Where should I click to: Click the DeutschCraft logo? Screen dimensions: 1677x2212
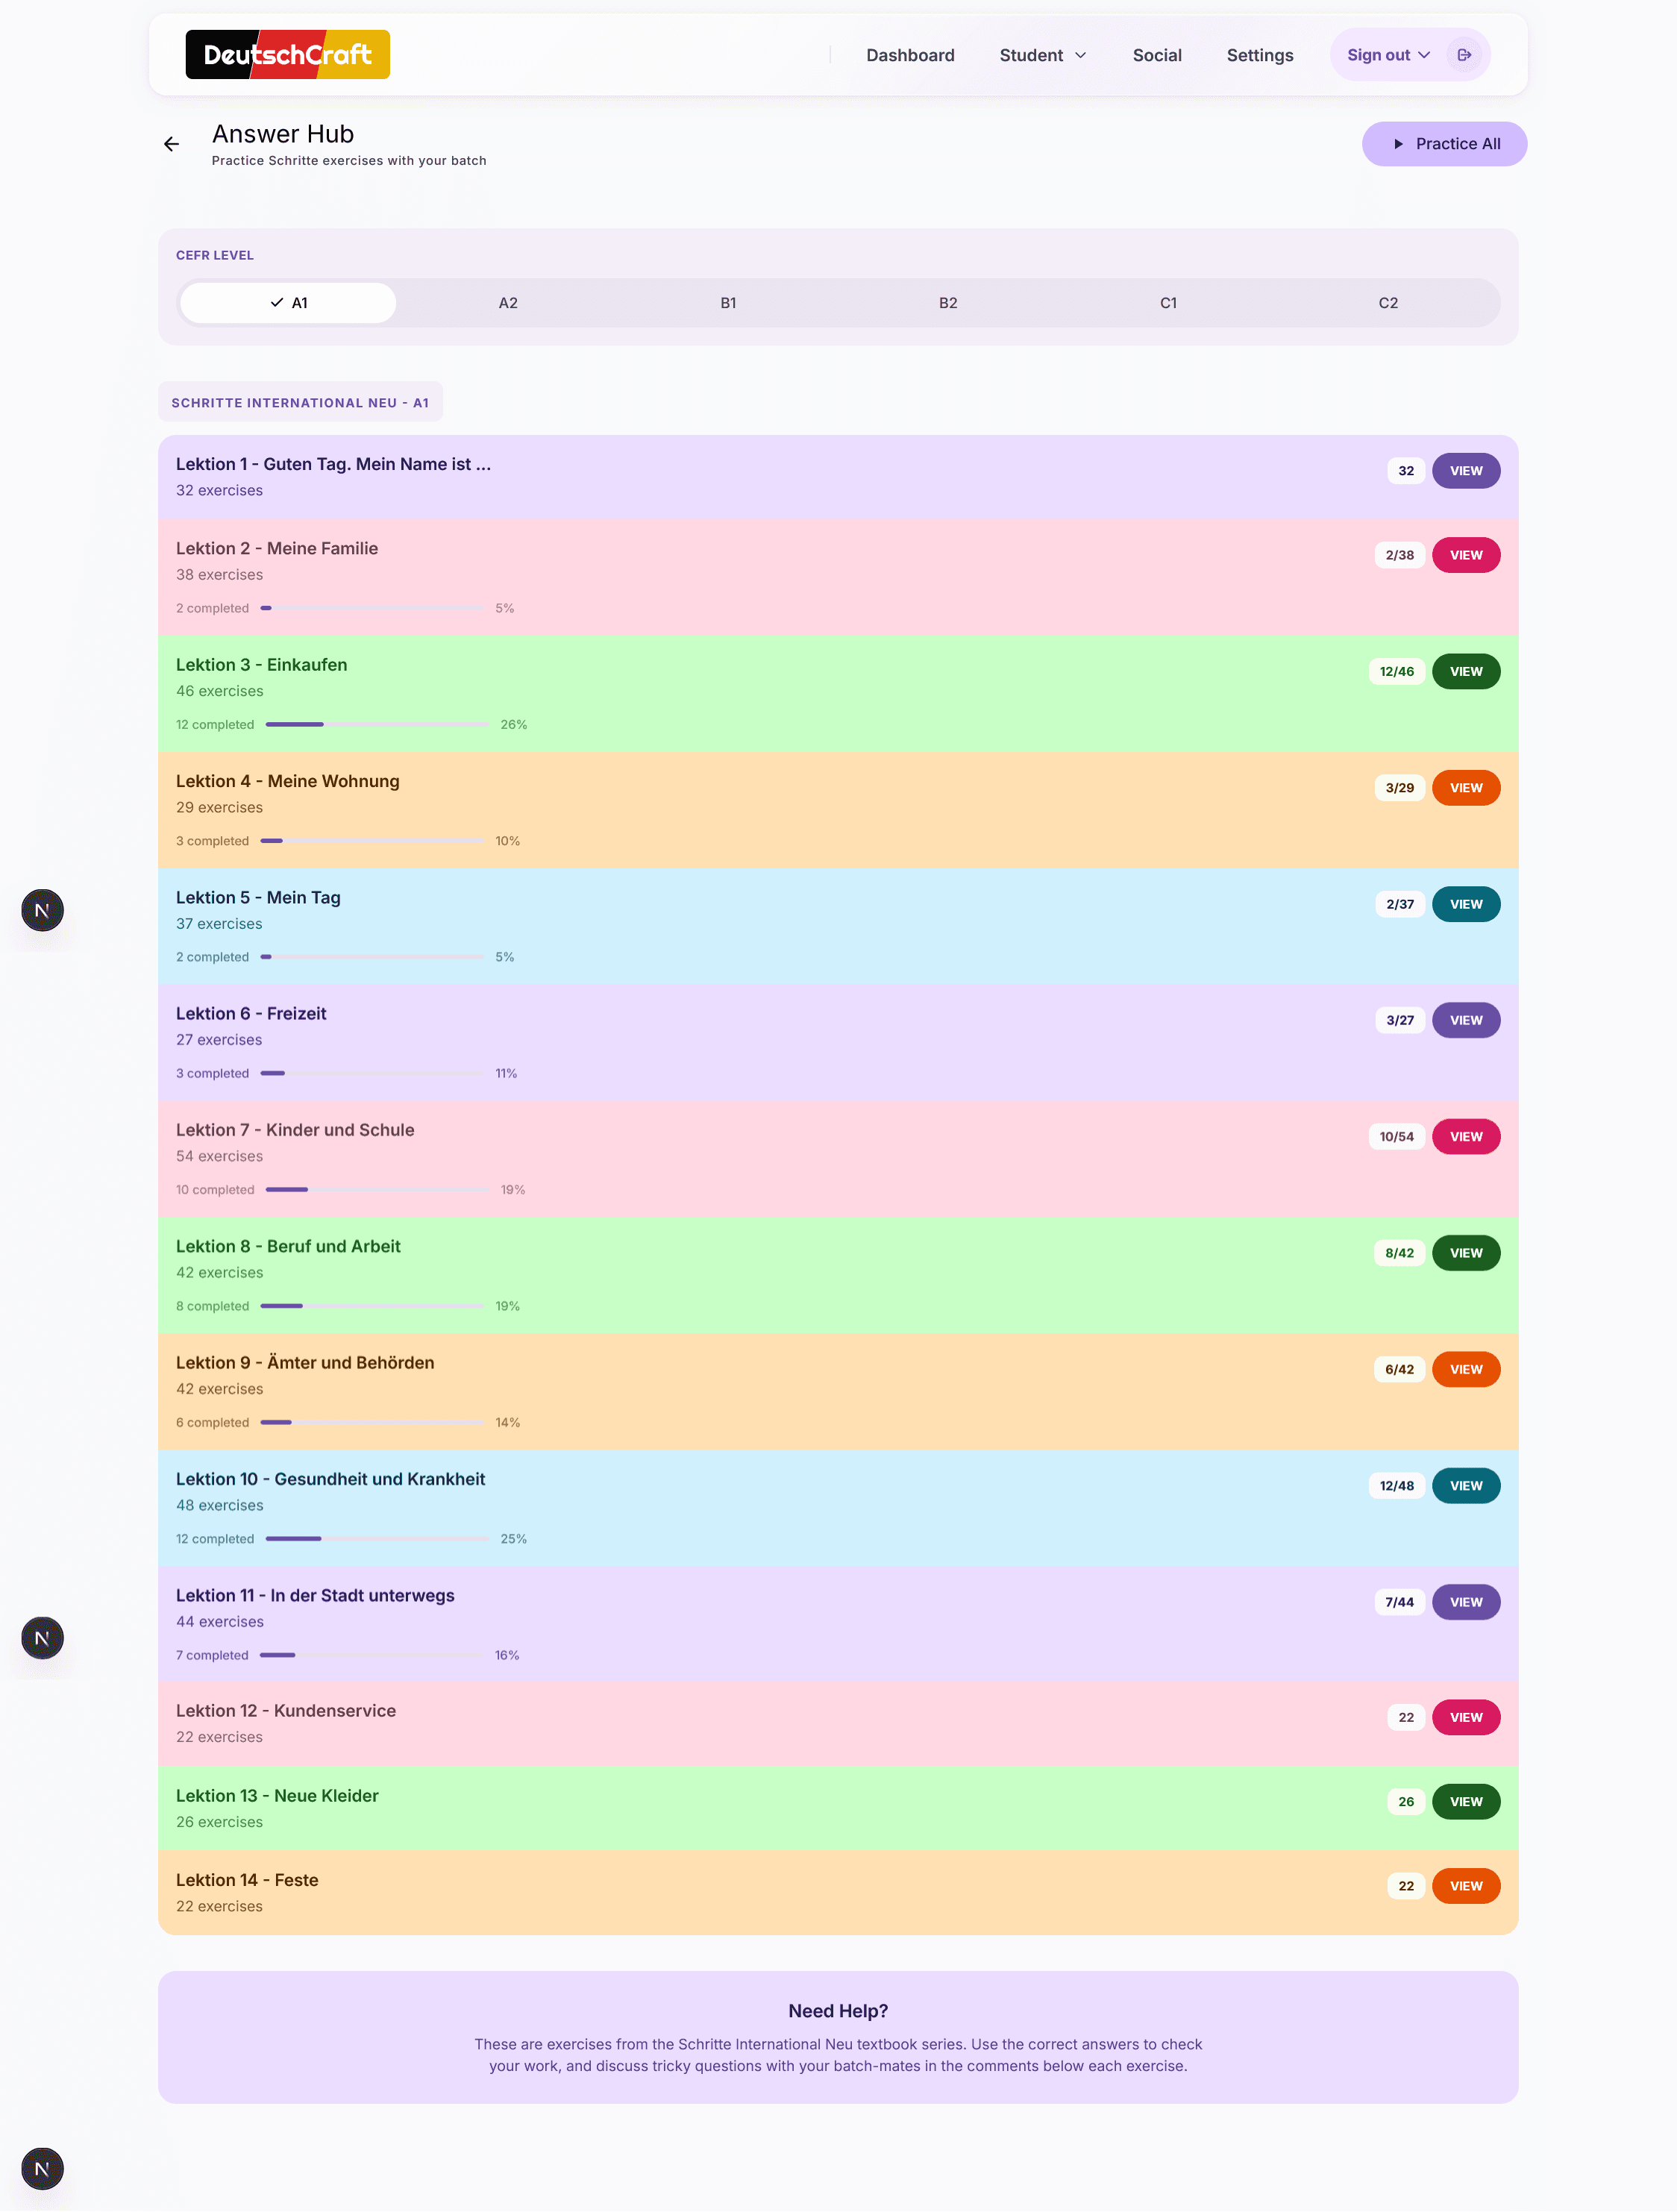[287, 54]
